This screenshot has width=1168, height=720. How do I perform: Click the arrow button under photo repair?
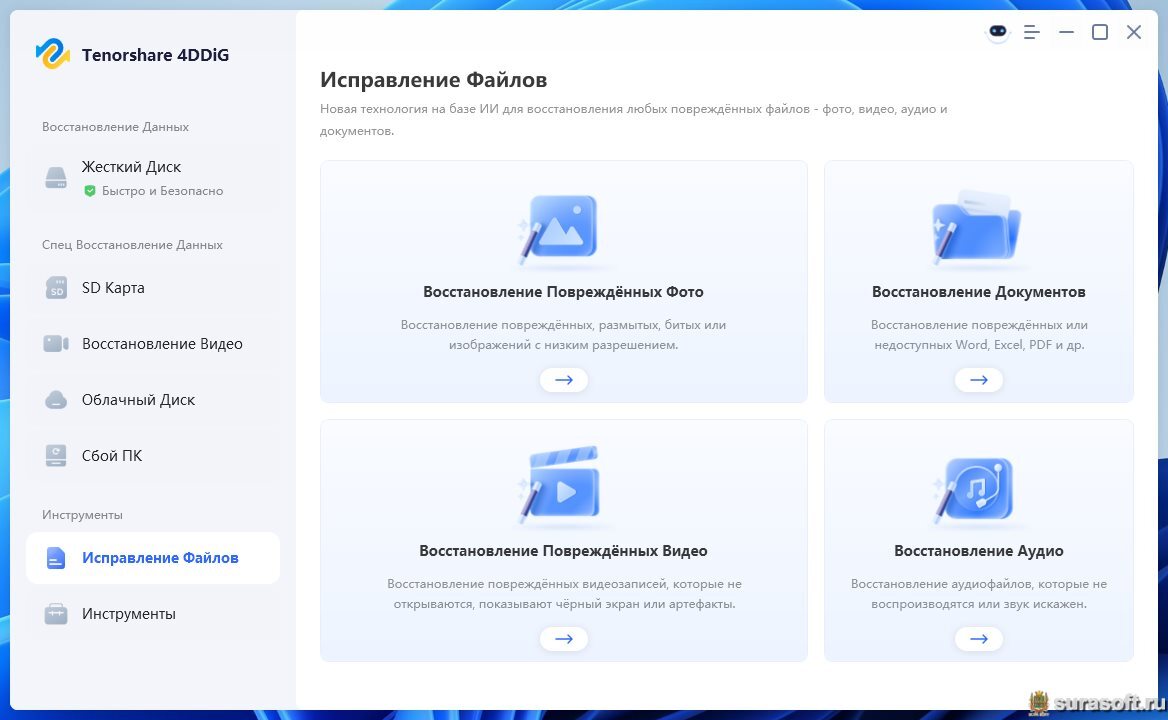[x=564, y=380]
